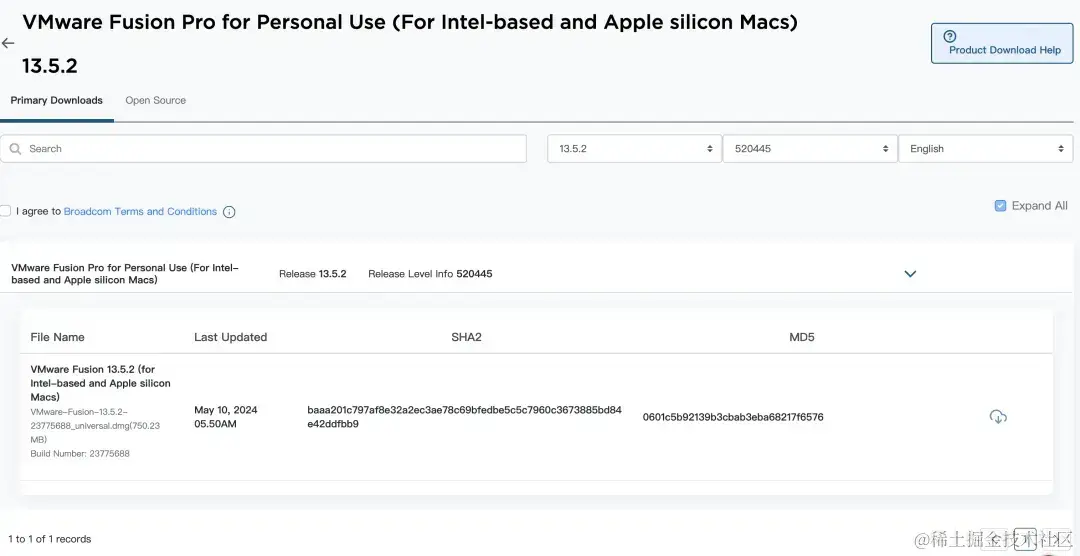Click the info icon beside Terms and Conditions

[229, 212]
